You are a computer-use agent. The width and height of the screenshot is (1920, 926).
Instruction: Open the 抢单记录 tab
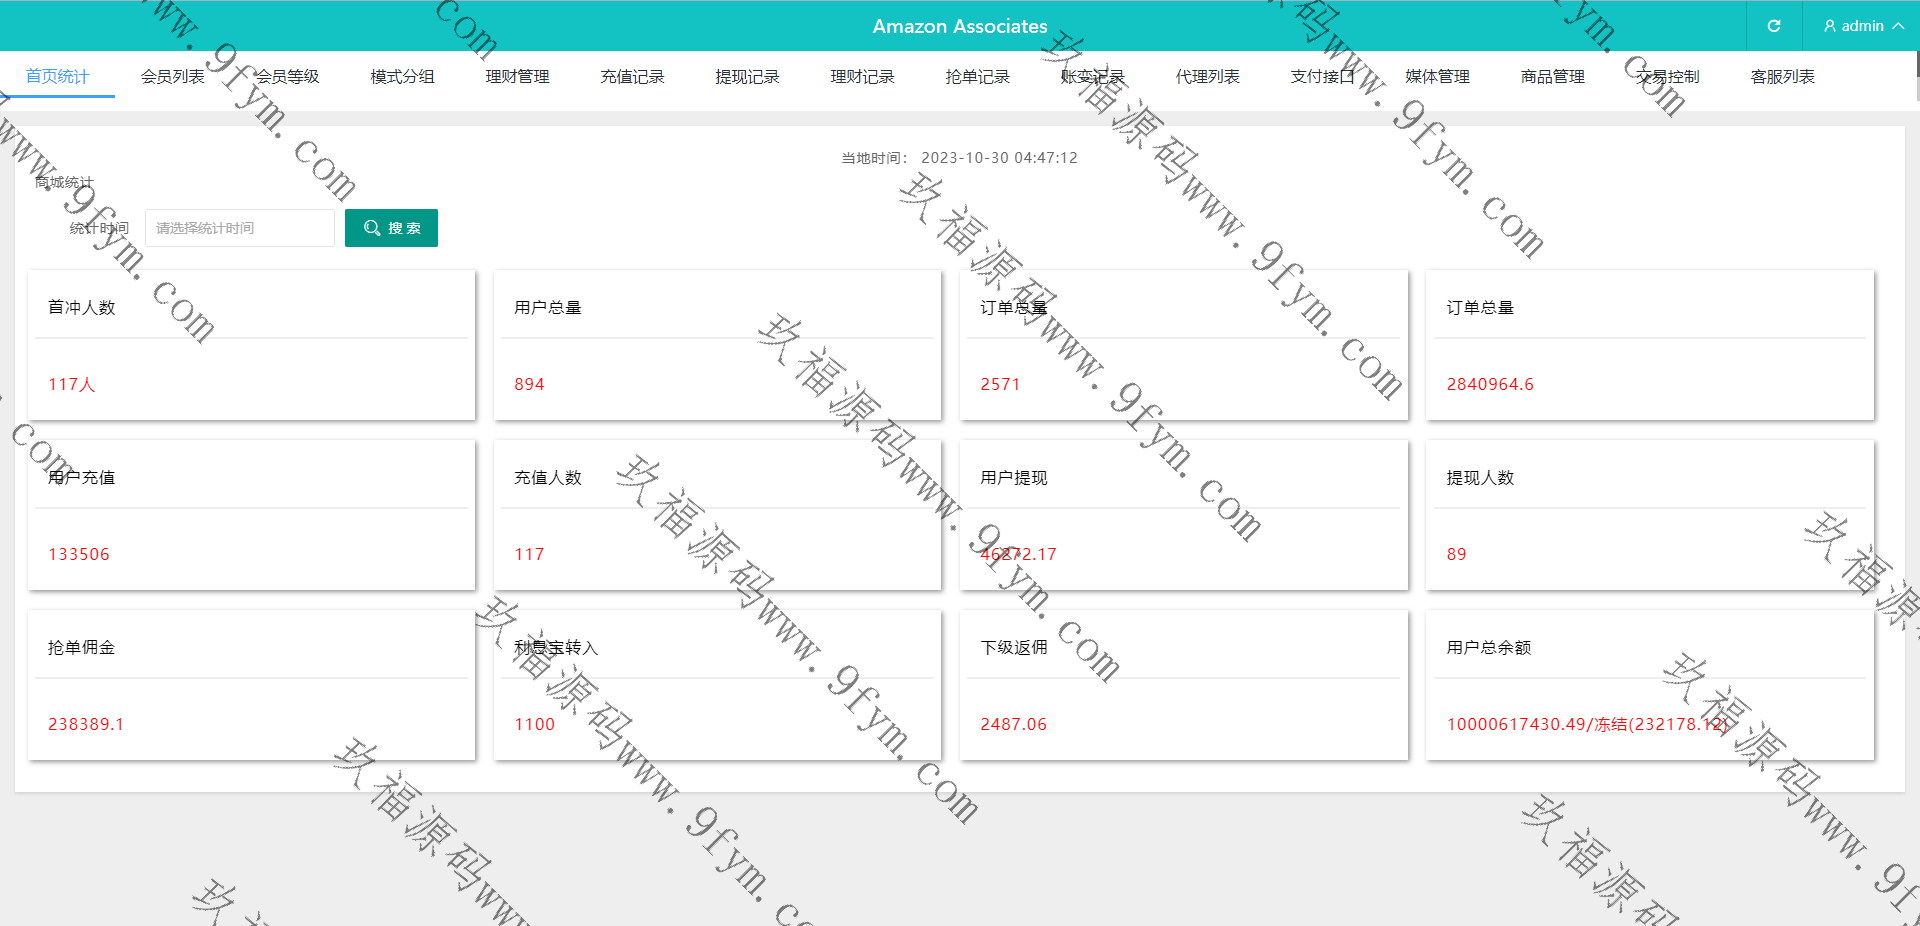tap(977, 77)
